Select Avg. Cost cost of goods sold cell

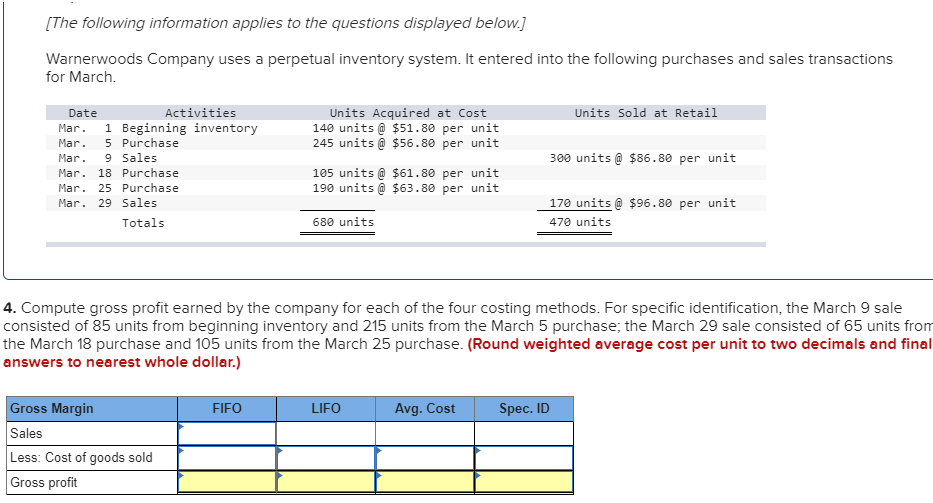click(425, 458)
